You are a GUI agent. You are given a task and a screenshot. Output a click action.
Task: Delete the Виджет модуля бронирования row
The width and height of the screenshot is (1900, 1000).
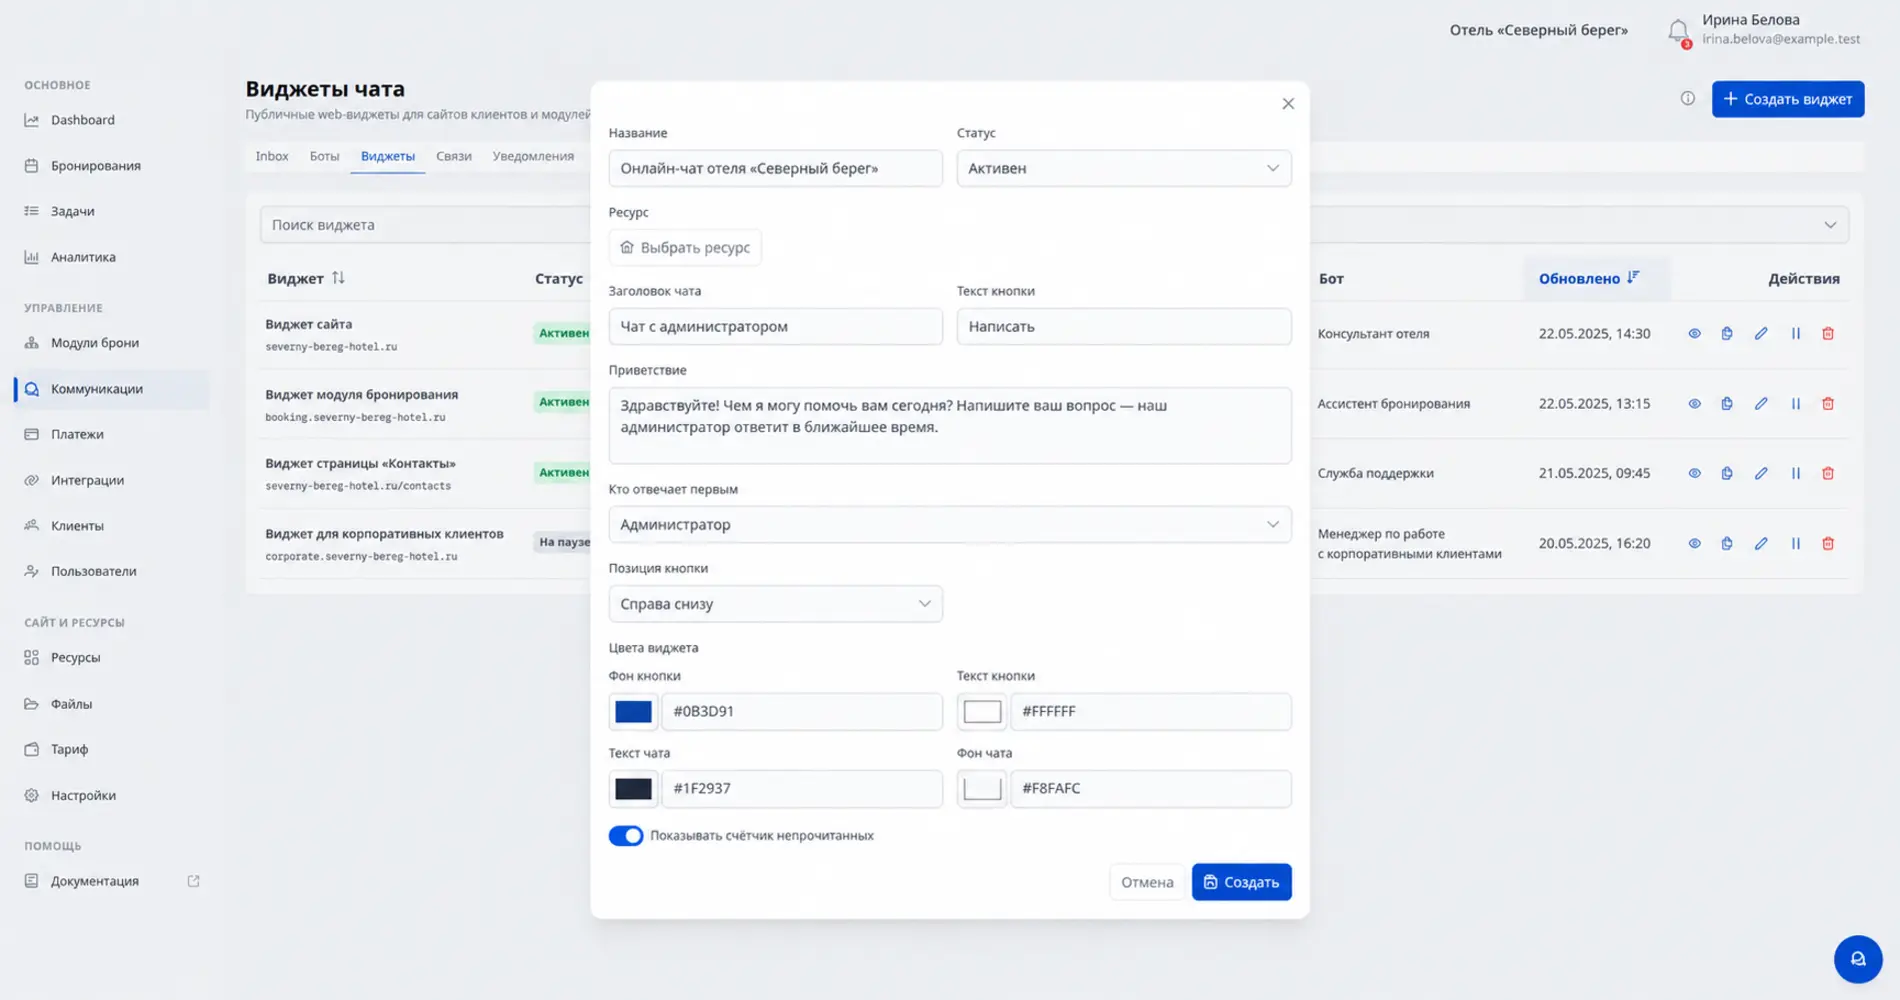pyautogui.click(x=1828, y=404)
